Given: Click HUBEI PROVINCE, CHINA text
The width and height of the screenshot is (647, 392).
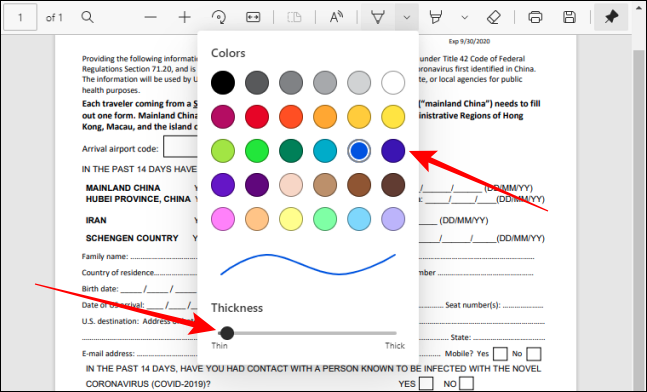Looking at the screenshot, I should (x=138, y=199).
